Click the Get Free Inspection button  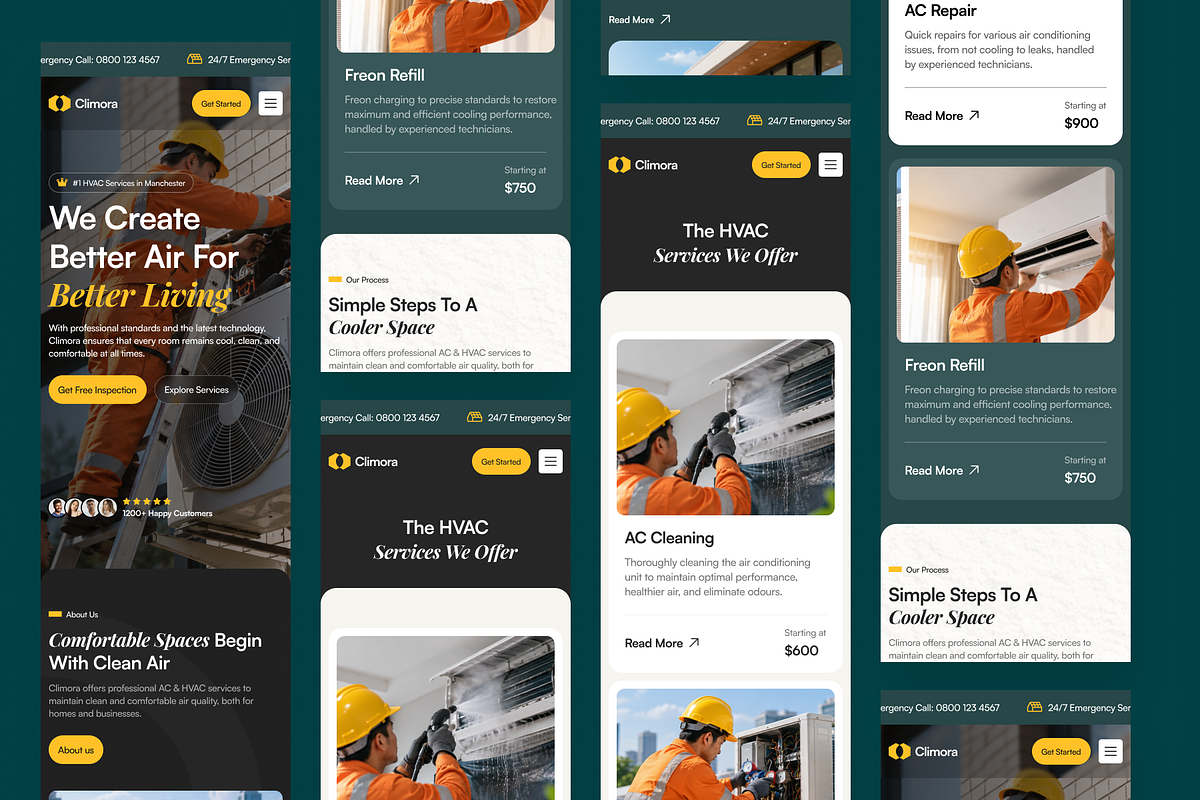pos(97,390)
